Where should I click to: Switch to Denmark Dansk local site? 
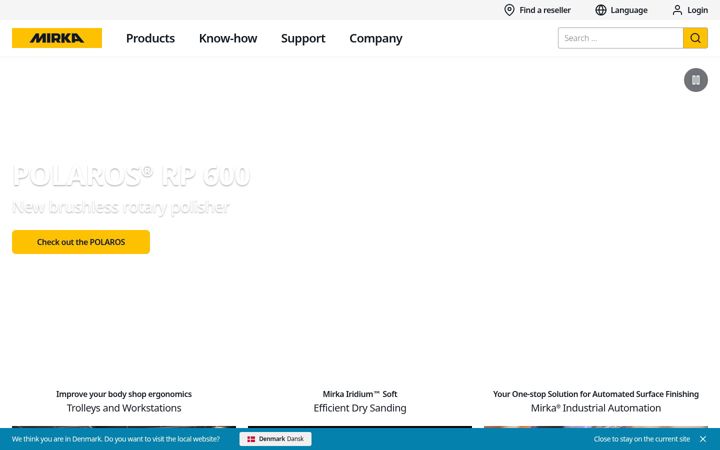pyautogui.click(x=276, y=439)
